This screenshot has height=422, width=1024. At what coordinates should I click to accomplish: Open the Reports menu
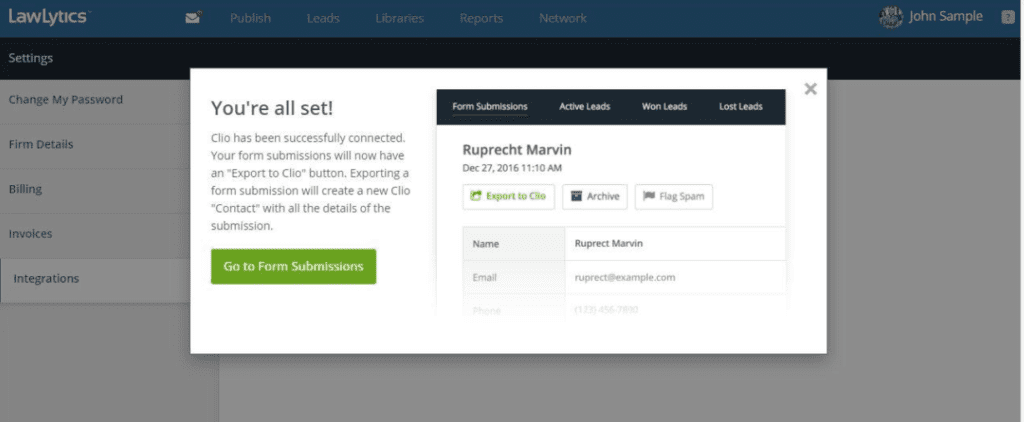click(481, 18)
